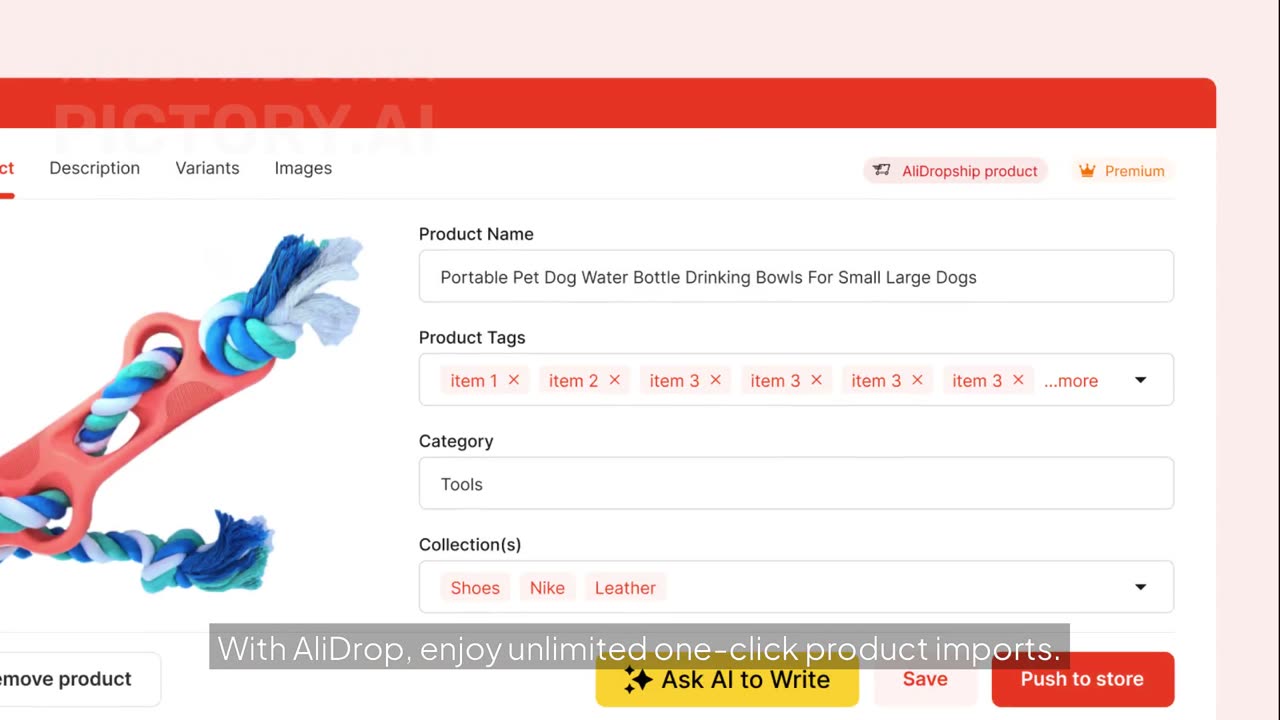Image resolution: width=1280 pixels, height=720 pixels.
Task: Open the Variants tab
Action: [x=207, y=168]
